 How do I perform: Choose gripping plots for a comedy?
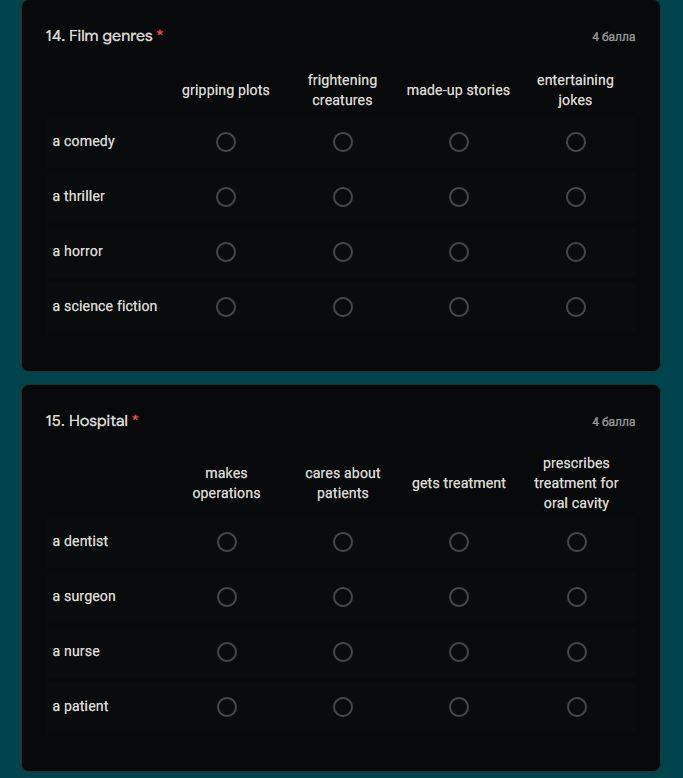pos(226,142)
